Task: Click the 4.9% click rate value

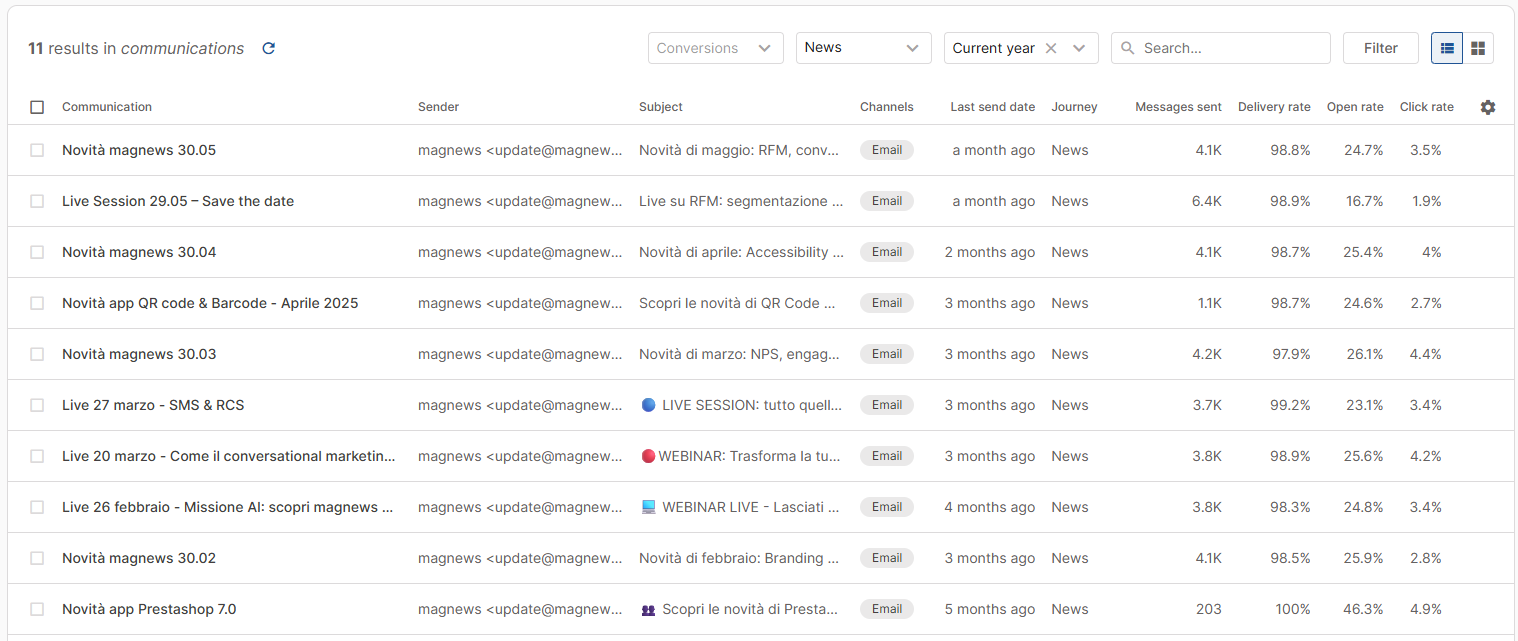Action: click(1426, 609)
